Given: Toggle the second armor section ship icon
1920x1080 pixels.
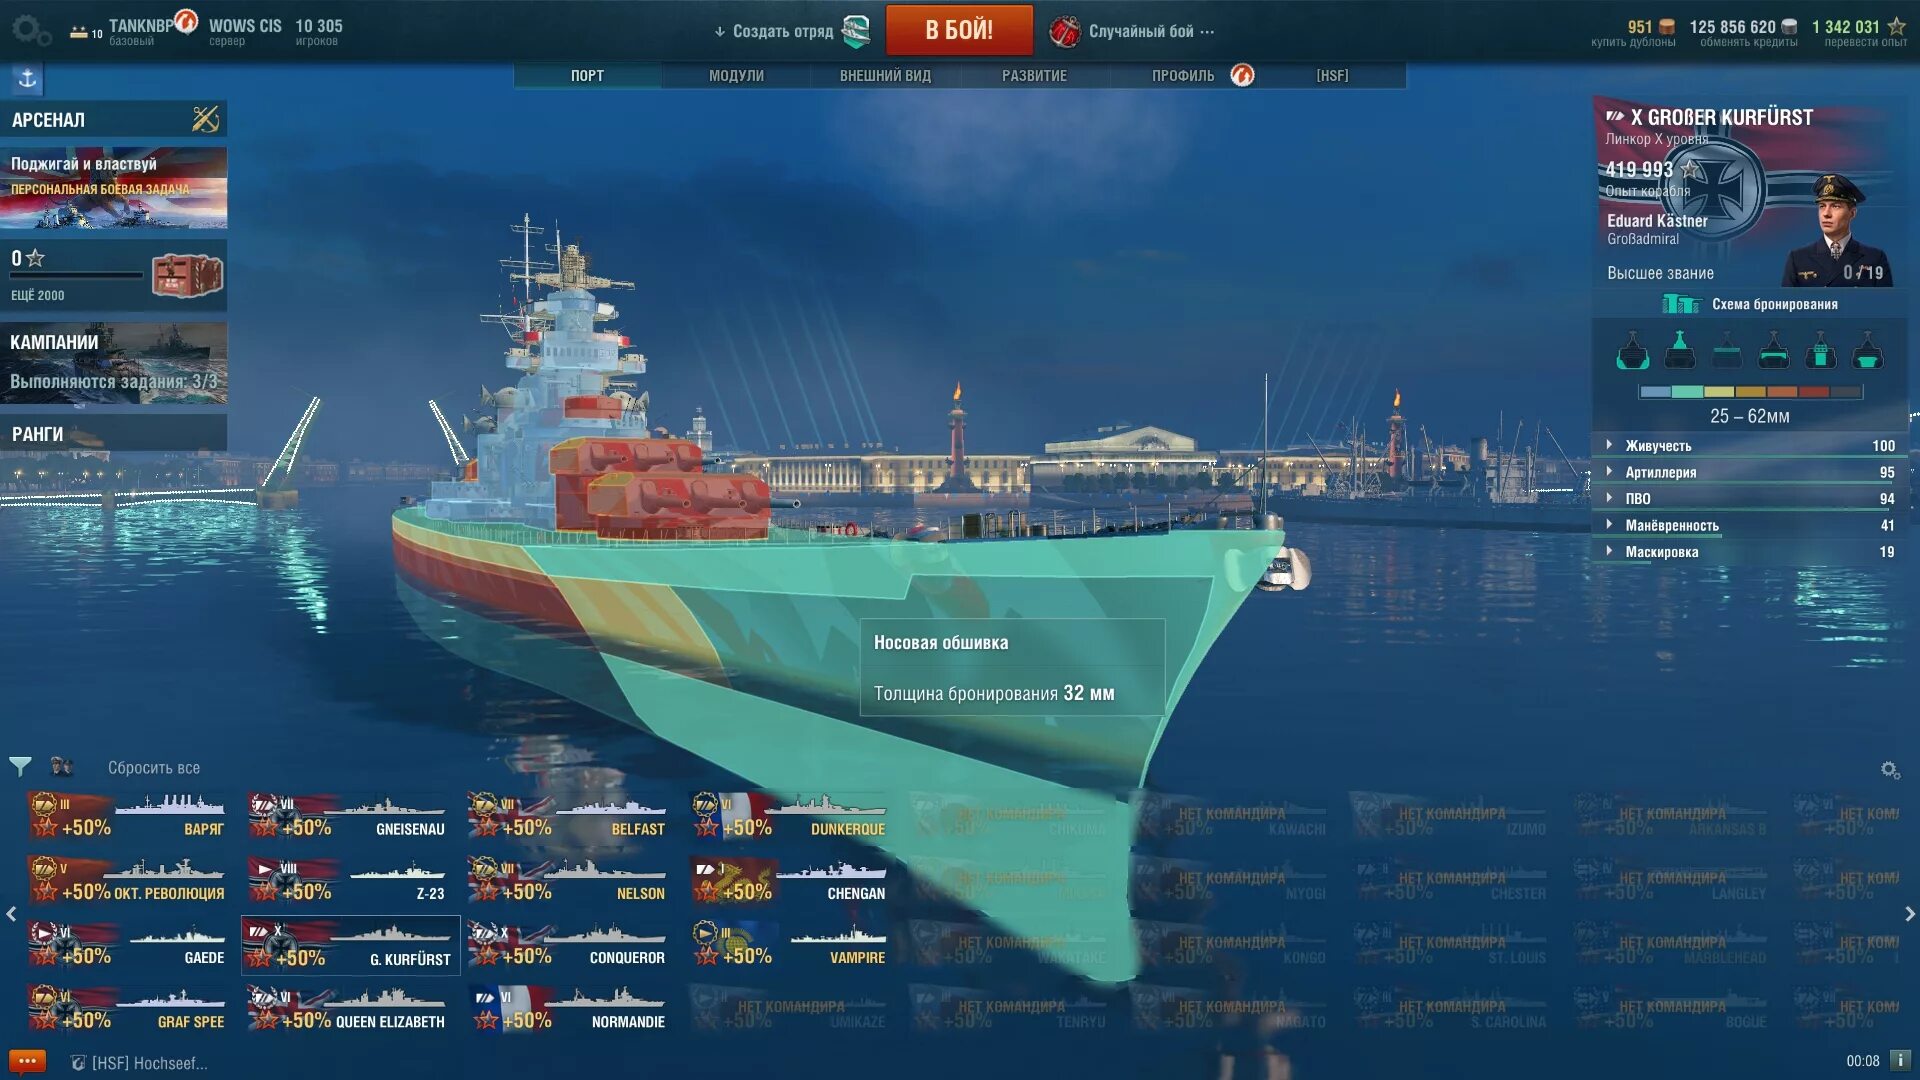Looking at the screenshot, I should (x=1679, y=350).
